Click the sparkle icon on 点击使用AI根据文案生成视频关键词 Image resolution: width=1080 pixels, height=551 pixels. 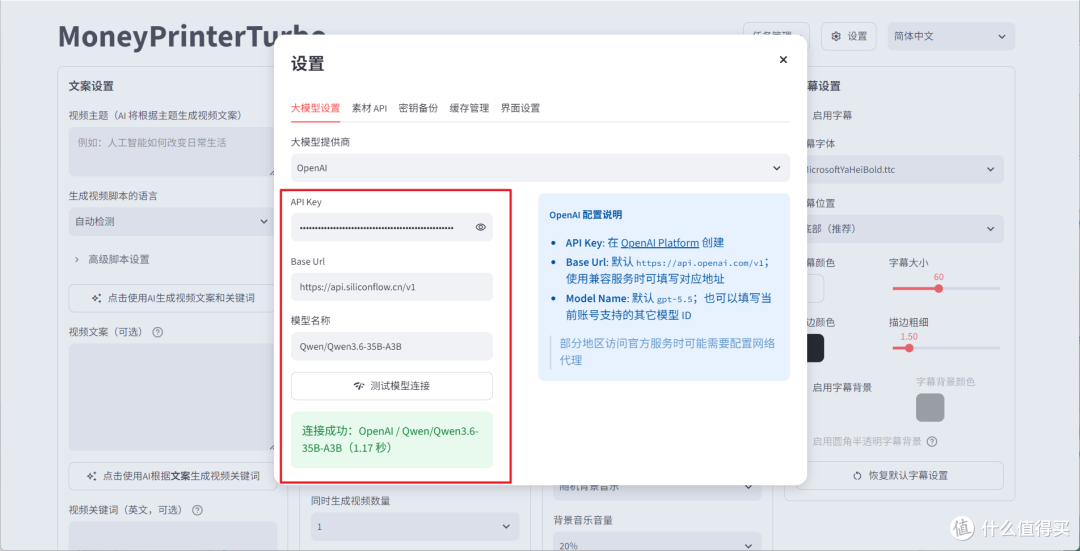tap(92, 476)
